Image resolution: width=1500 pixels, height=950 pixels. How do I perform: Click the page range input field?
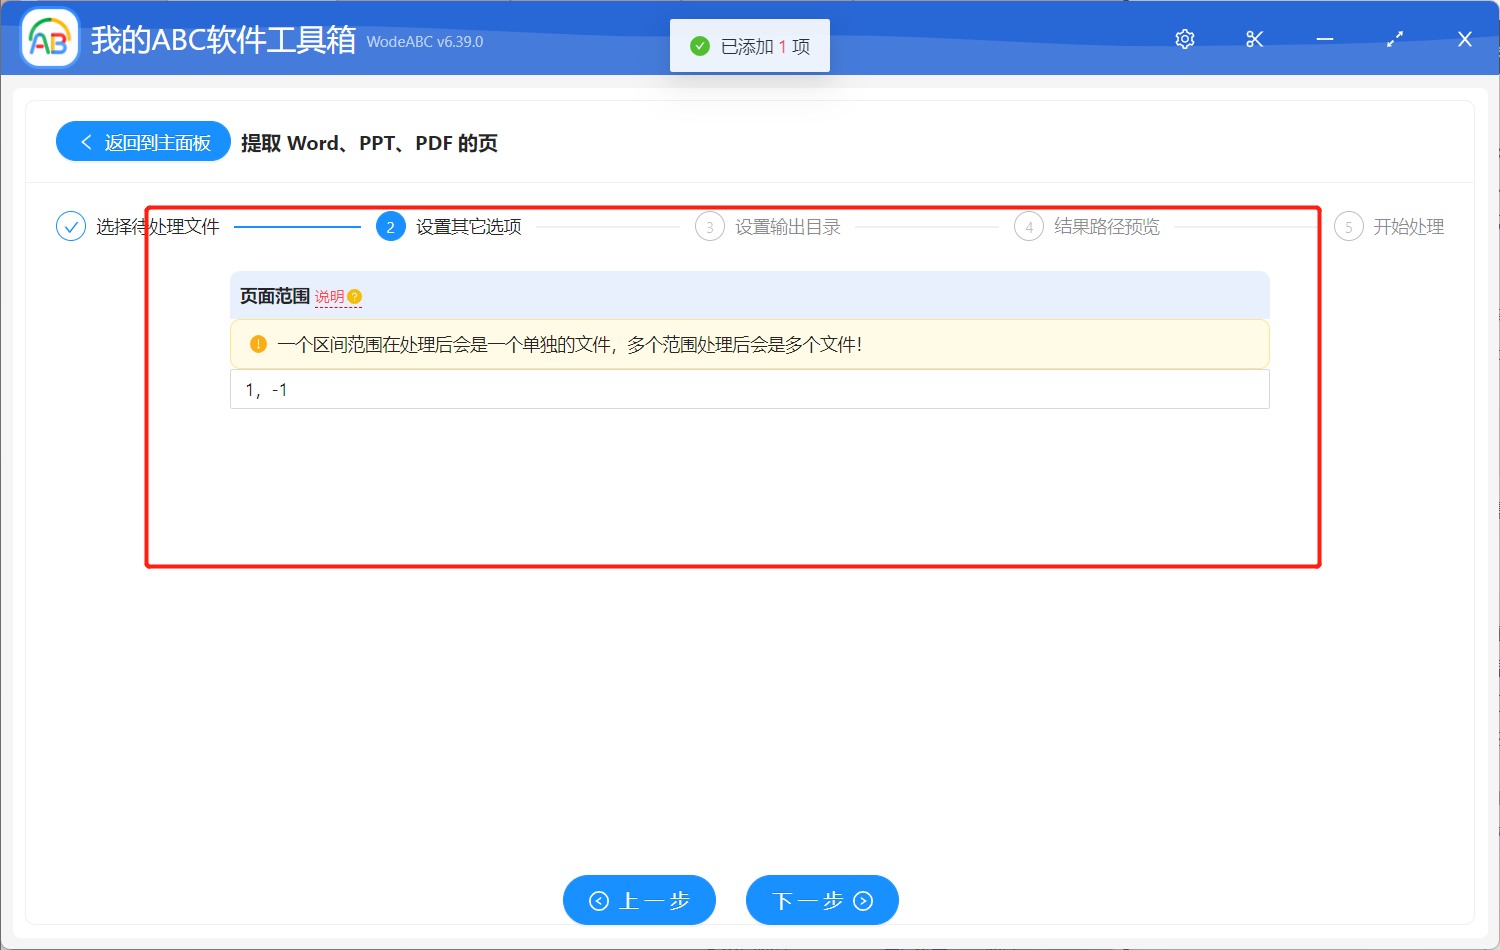point(749,390)
